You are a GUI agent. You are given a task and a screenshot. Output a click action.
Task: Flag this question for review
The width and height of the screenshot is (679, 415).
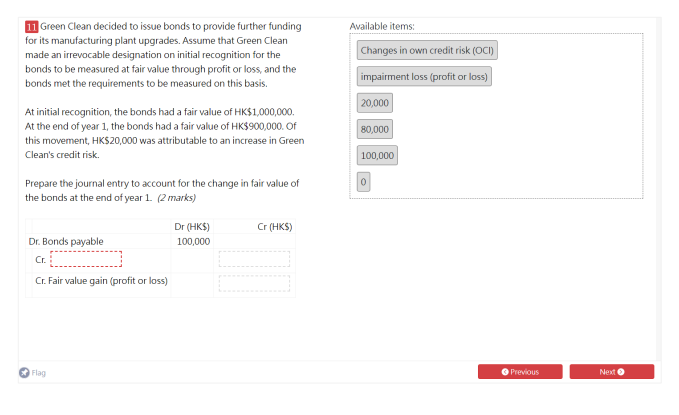click(x=32, y=373)
